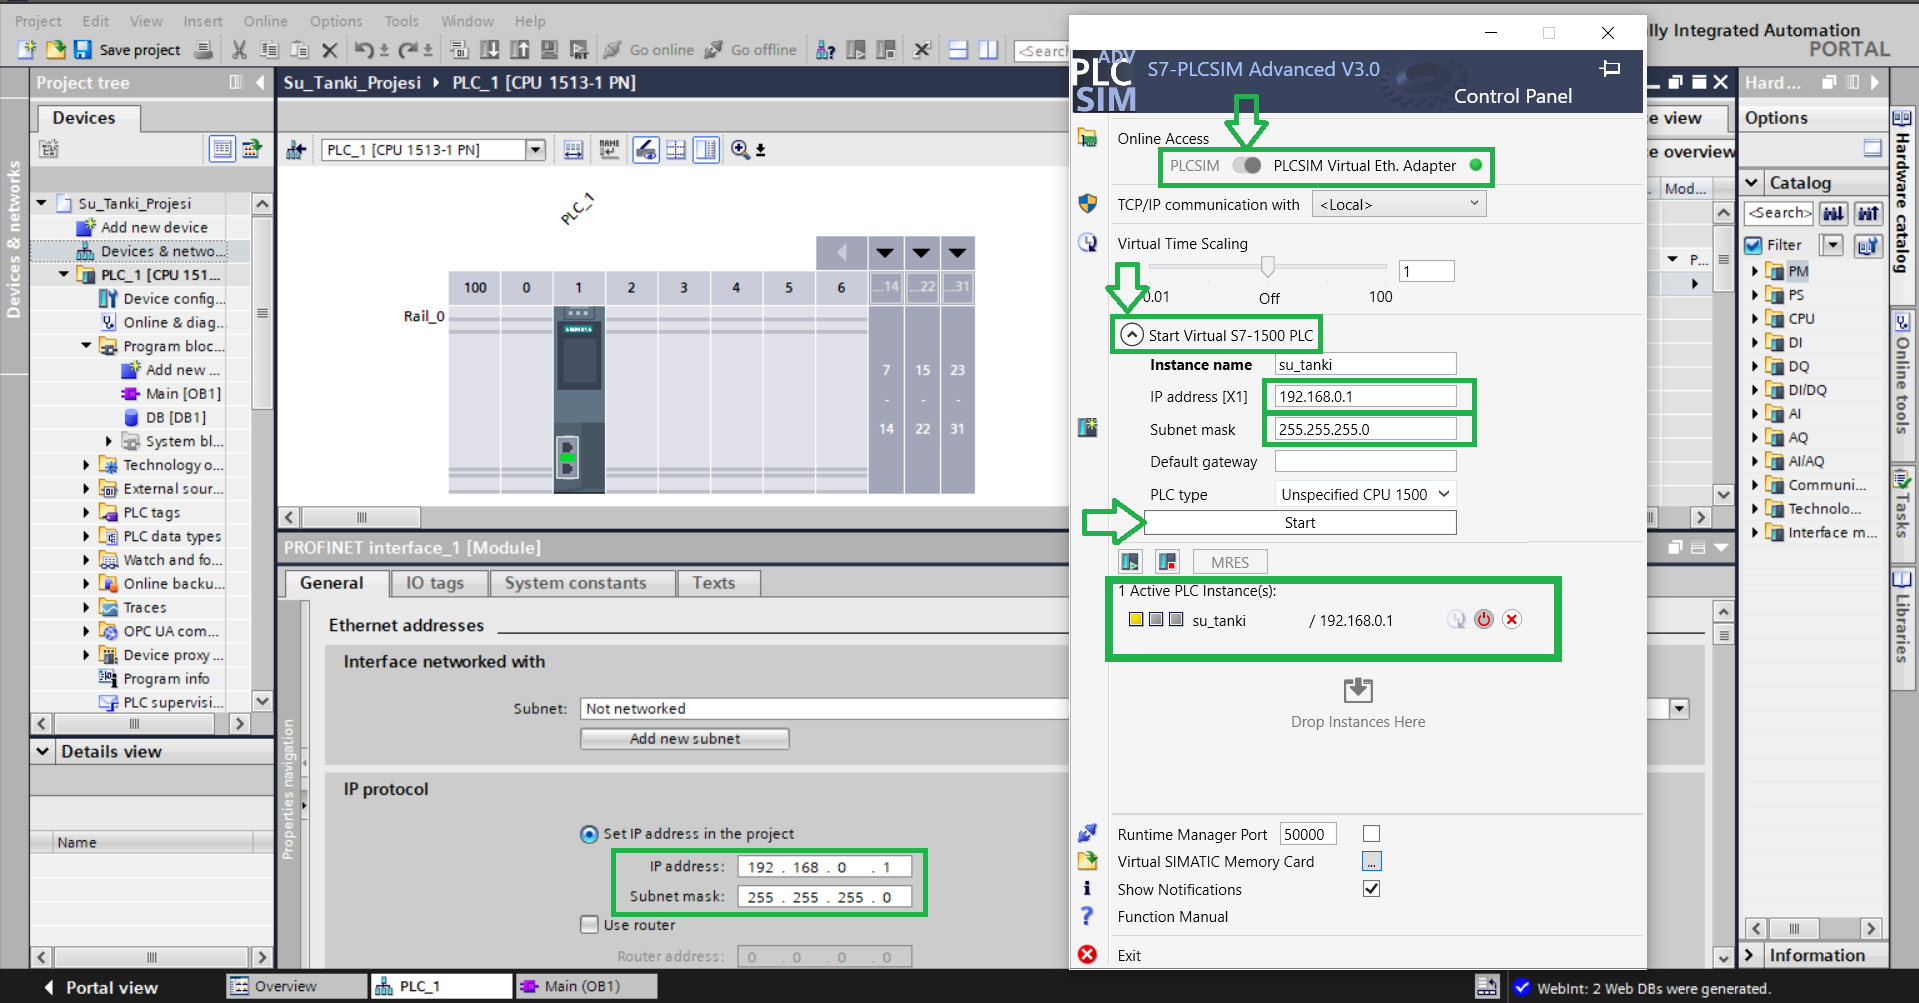Enable the Runtime Manager Port checkbox

(1372, 834)
